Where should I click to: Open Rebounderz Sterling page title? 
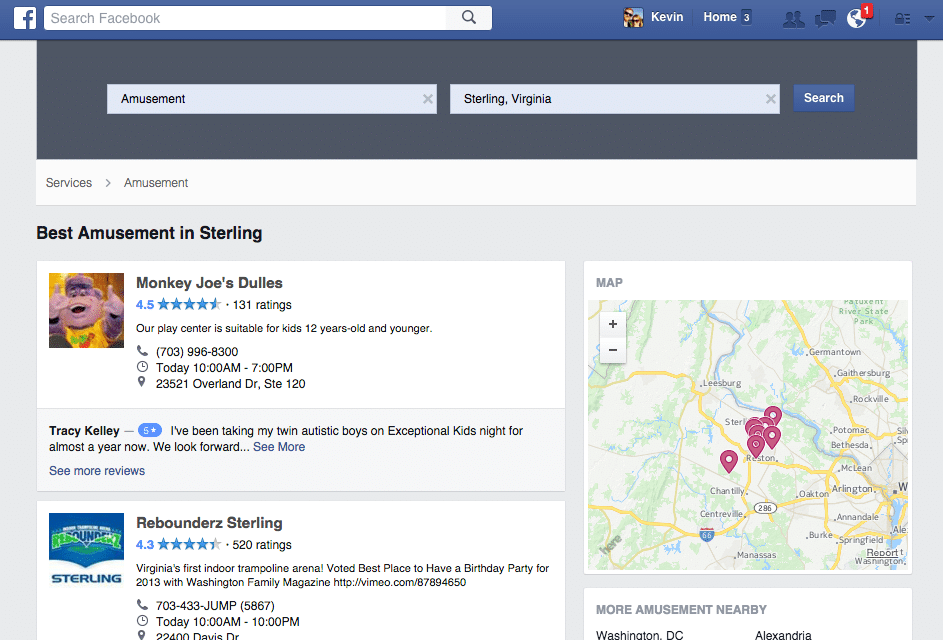[x=209, y=523]
